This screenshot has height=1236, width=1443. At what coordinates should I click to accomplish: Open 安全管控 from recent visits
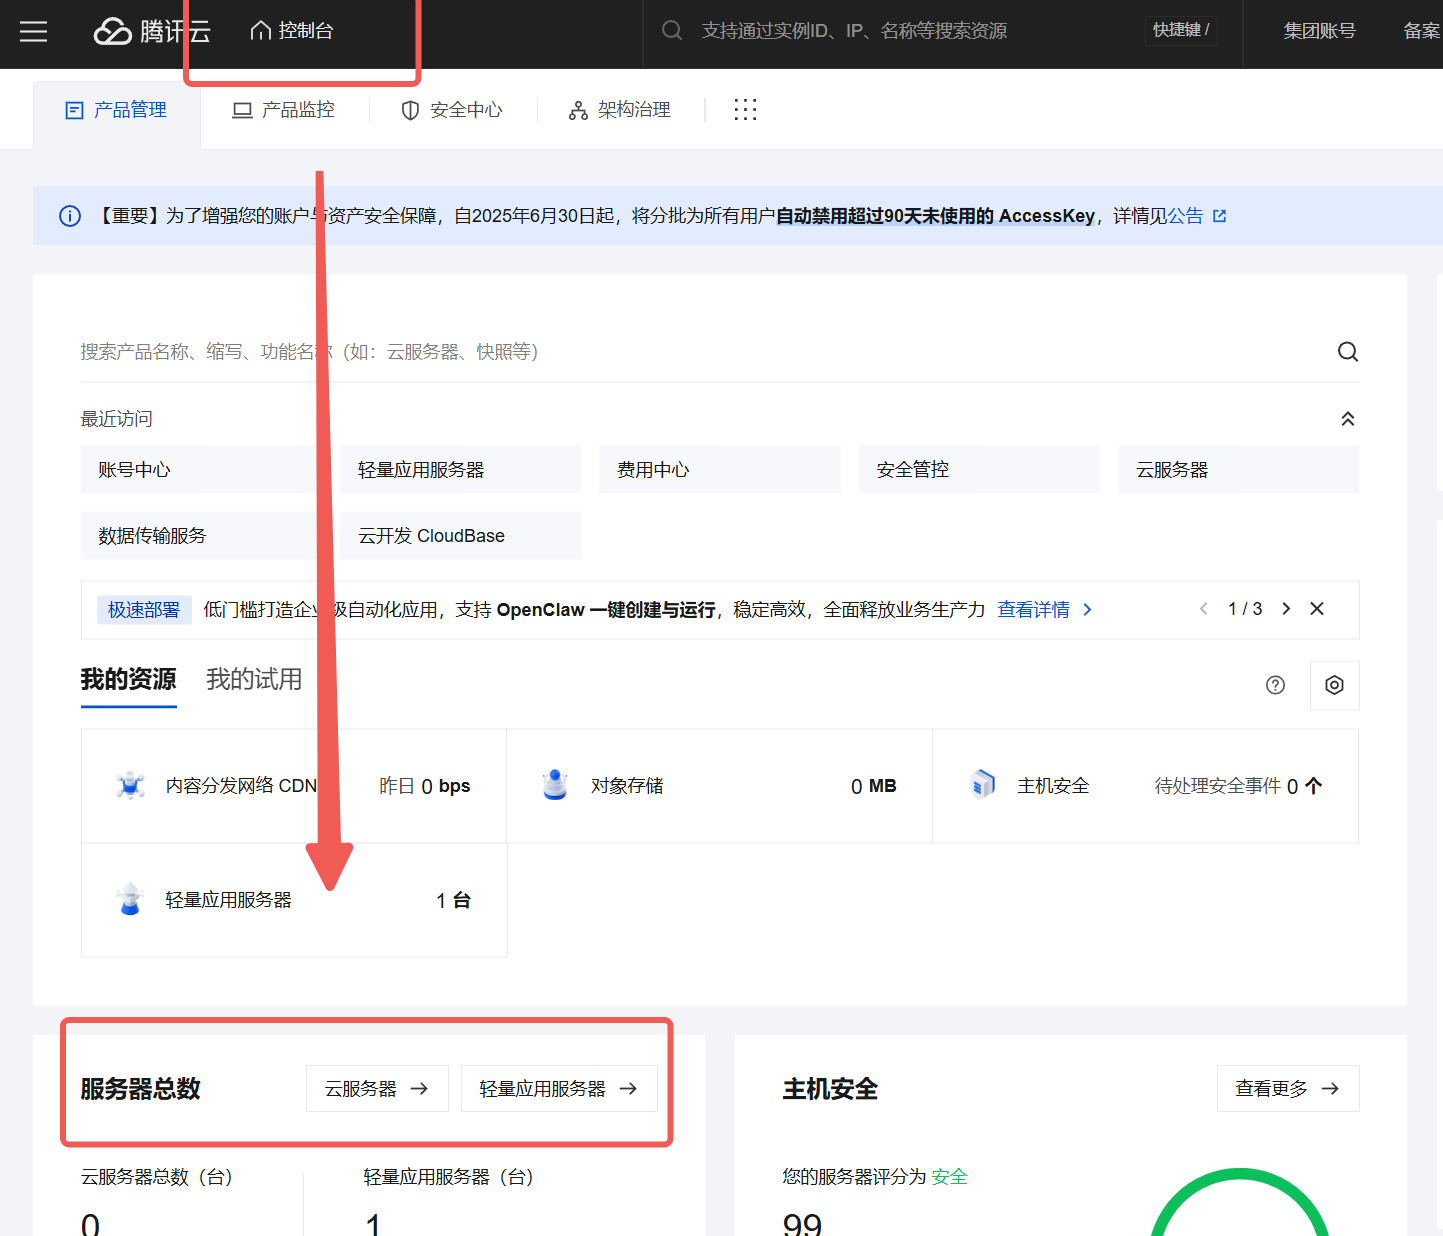coord(979,470)
